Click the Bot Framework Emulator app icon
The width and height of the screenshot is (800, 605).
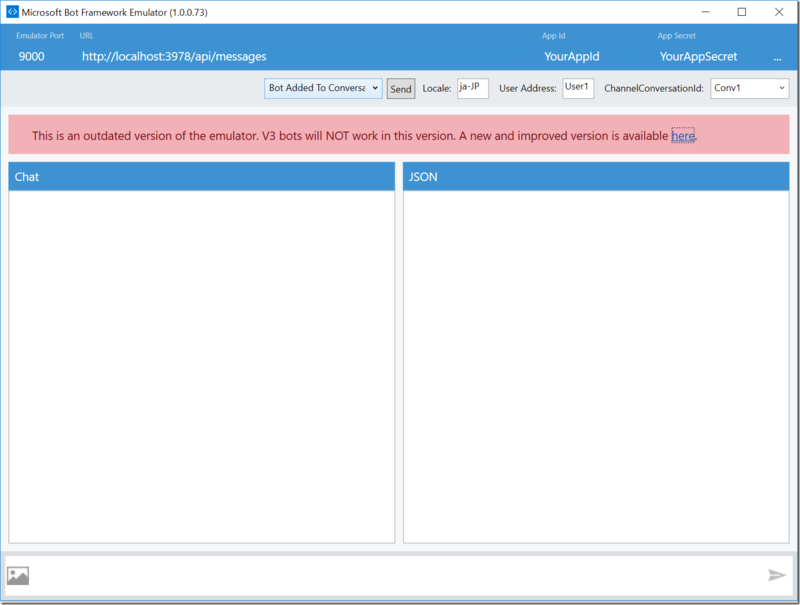[12, 12]
